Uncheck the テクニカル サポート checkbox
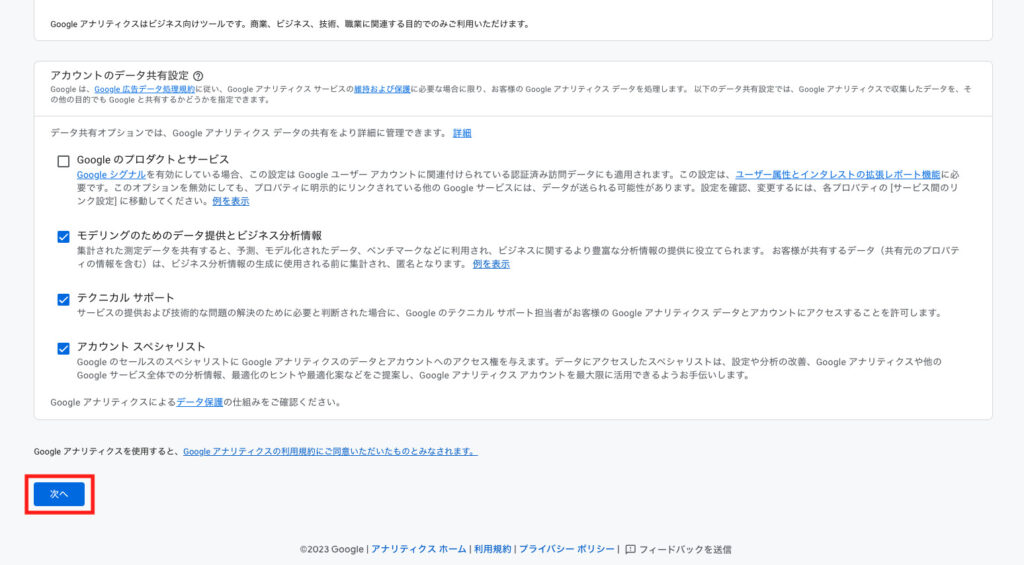 tap(63, 299)
